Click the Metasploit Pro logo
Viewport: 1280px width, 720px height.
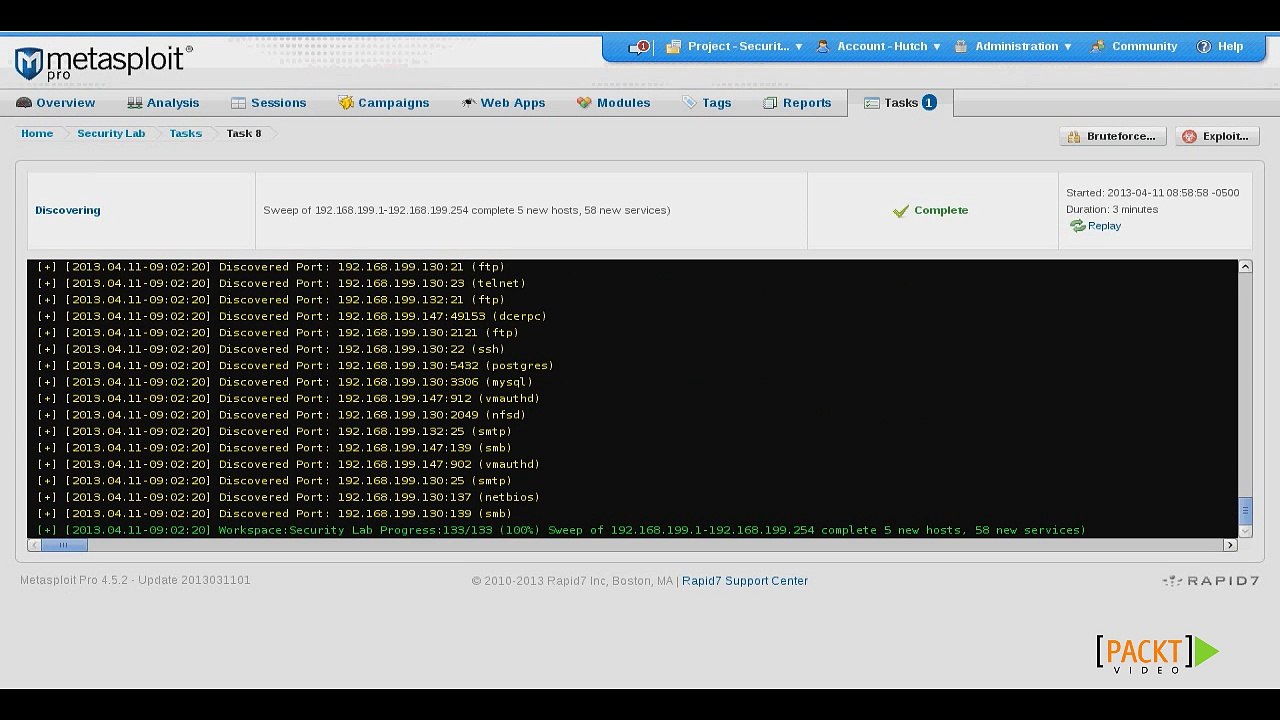103,62
